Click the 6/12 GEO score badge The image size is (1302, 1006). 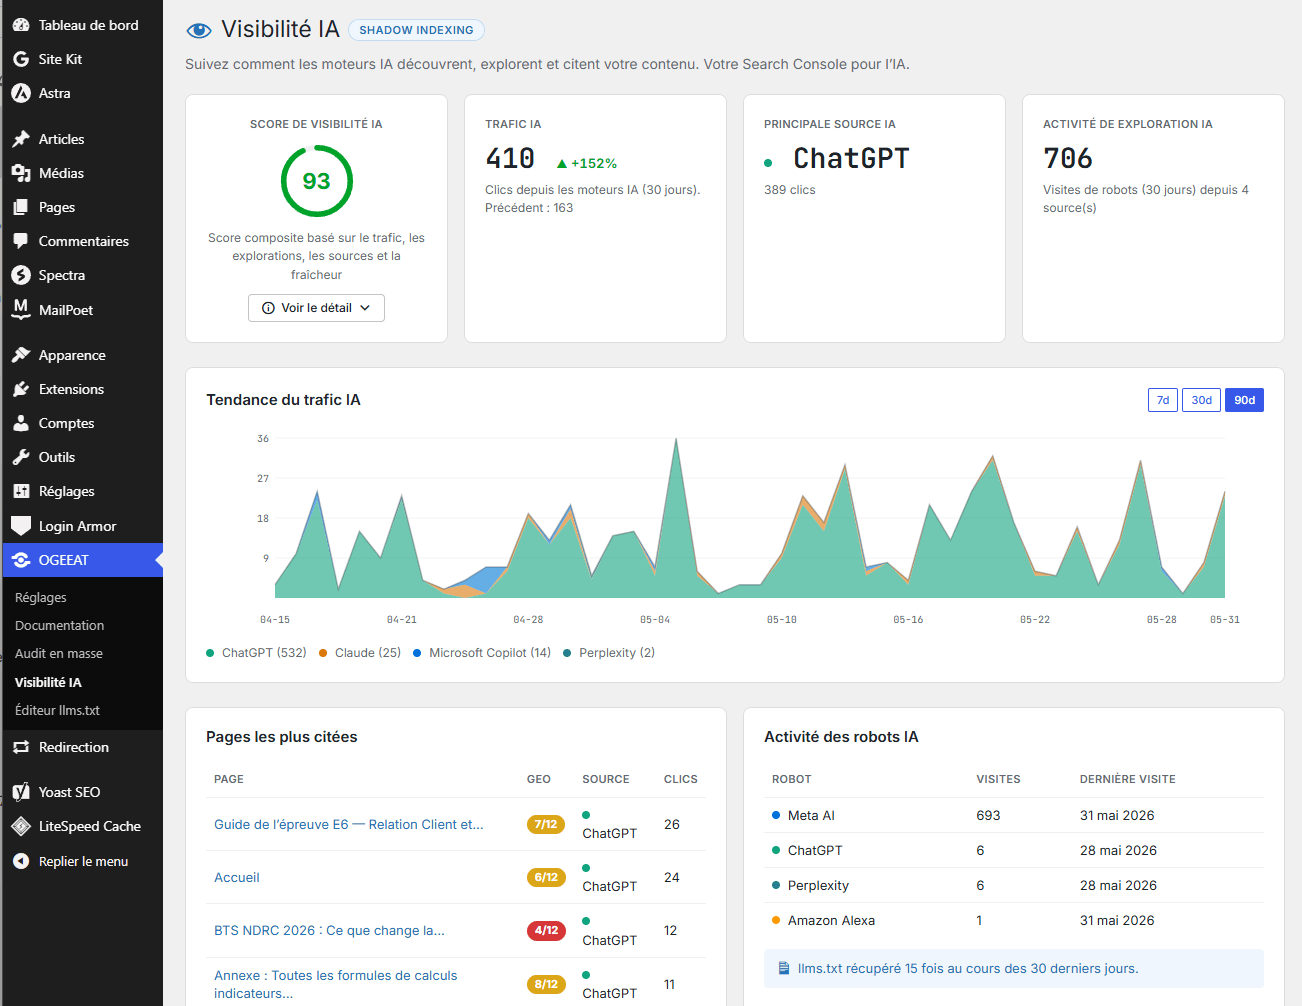point(546,877)
